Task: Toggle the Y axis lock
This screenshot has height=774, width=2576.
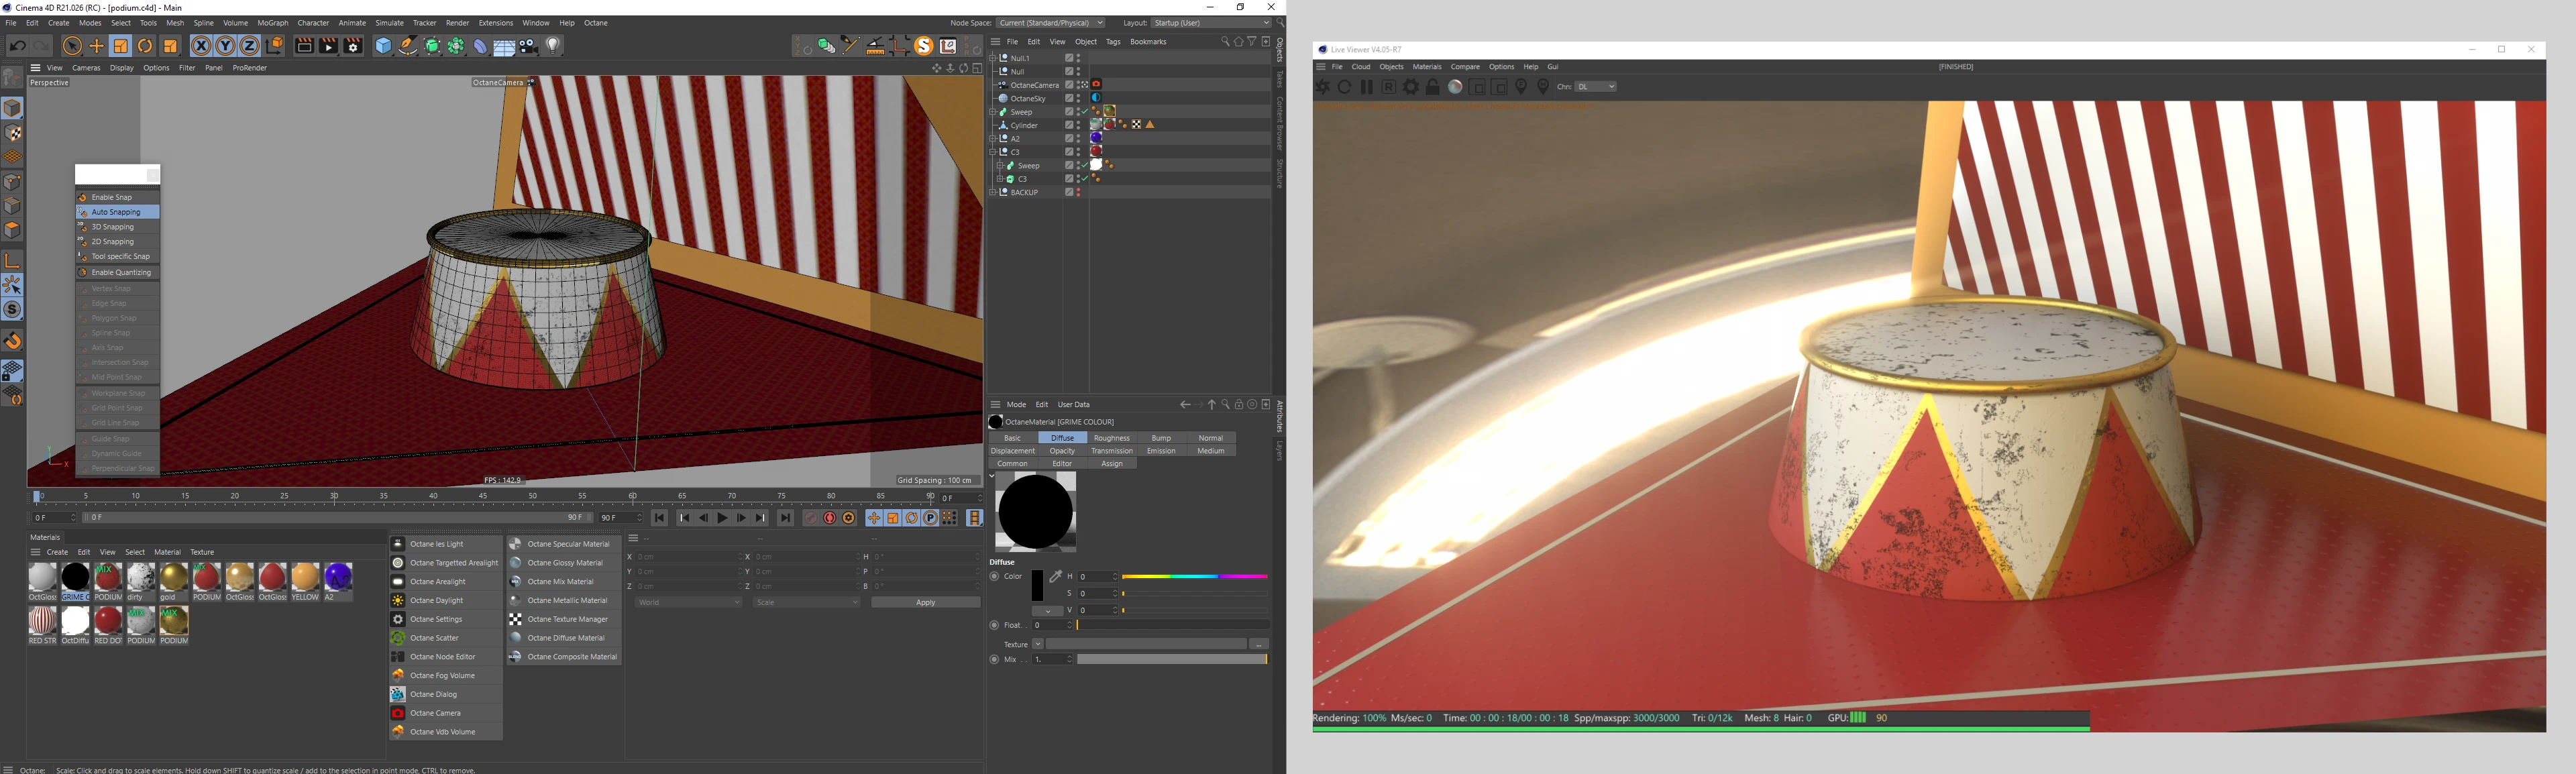Action: pos(225,46)
